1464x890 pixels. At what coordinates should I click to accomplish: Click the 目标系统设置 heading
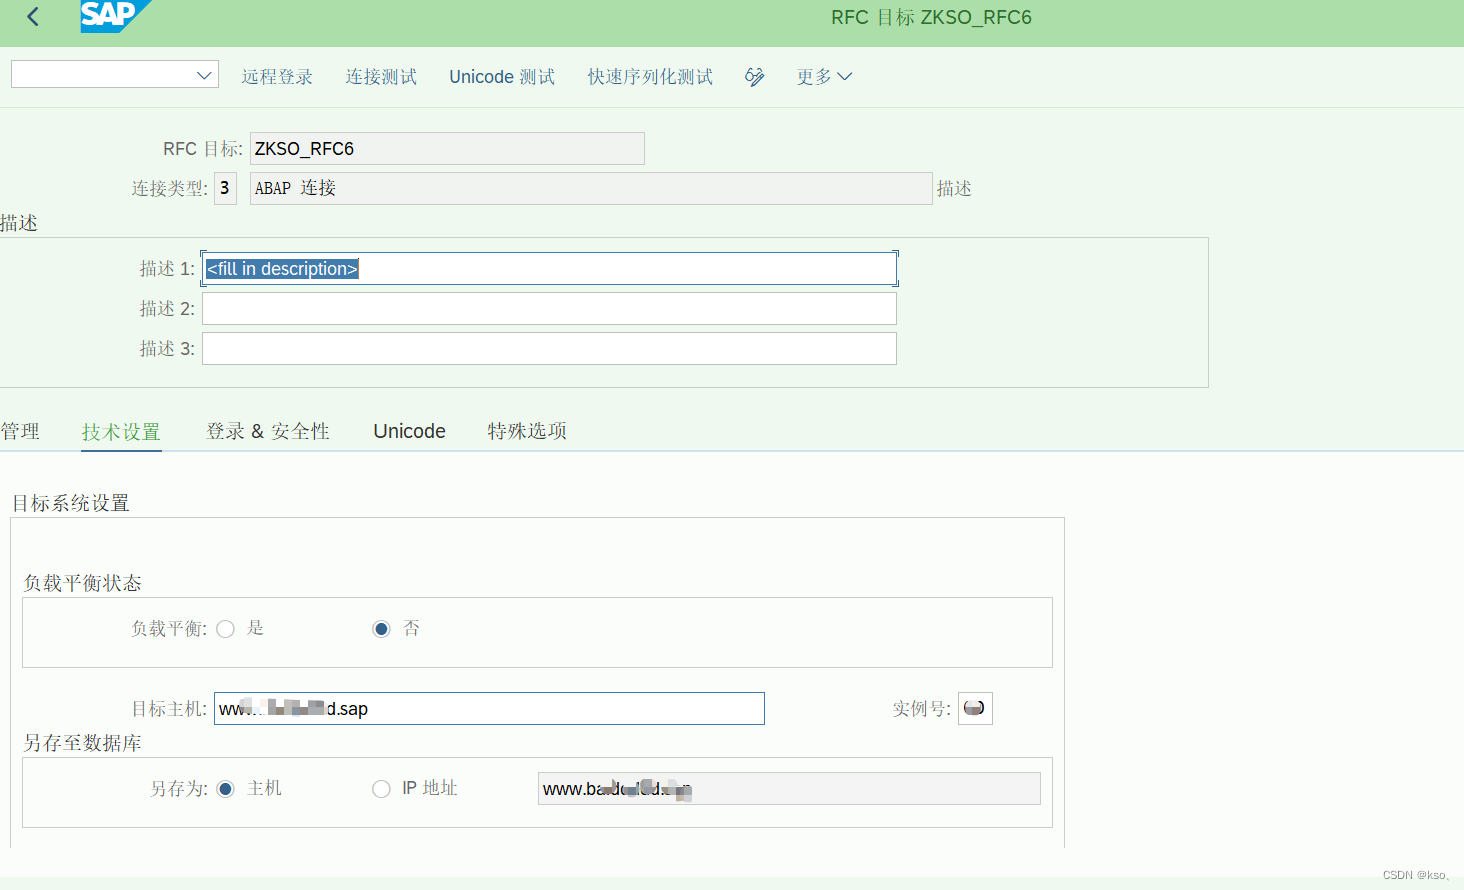coord(70,503)
